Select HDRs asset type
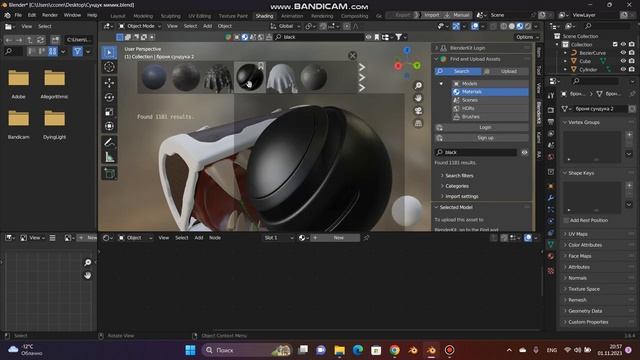This screenshot has width=640, height=360. (490, 108)
